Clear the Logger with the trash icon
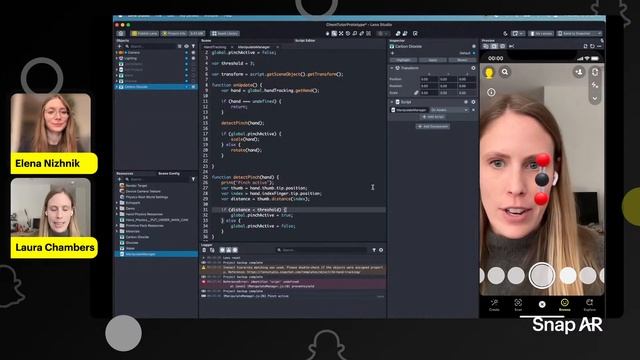Image resolution: width=640 pixels, height=360 pixels. tap(204, 250)
